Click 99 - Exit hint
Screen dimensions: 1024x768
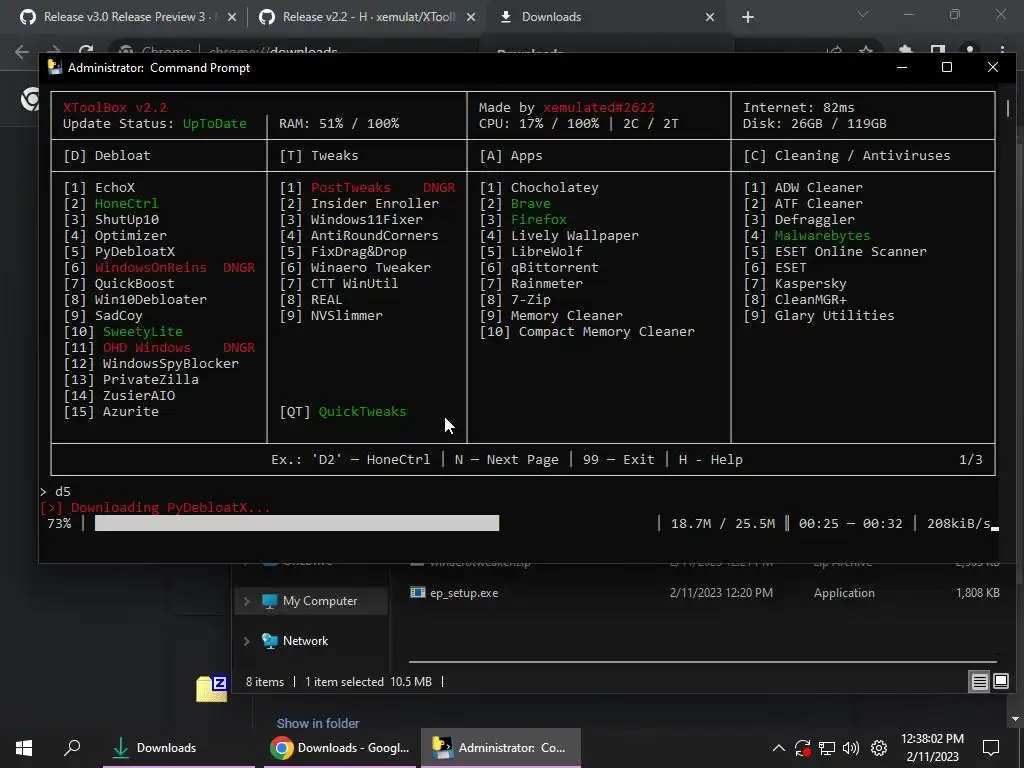[618, 460]
